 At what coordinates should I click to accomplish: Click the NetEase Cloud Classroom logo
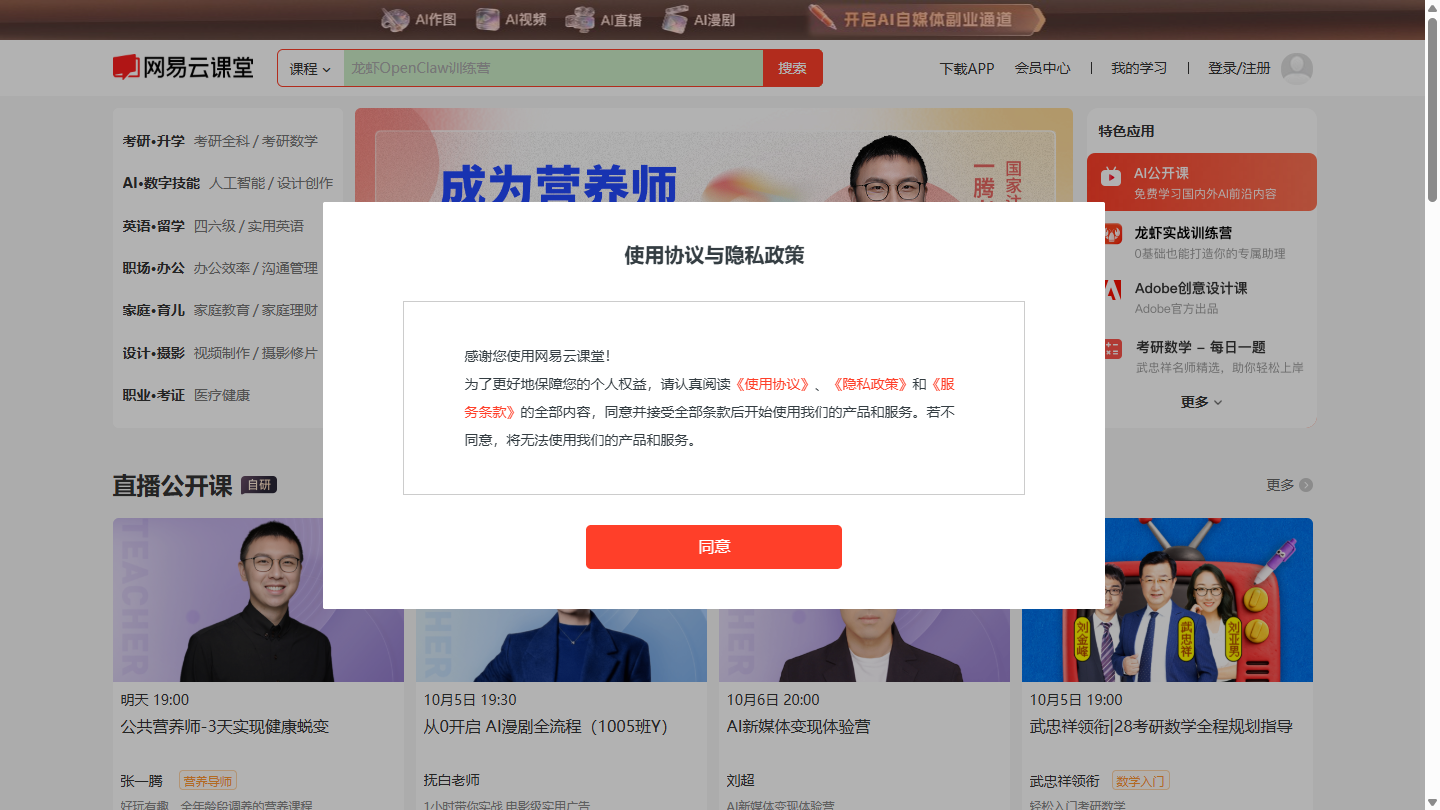coord(183,68)
